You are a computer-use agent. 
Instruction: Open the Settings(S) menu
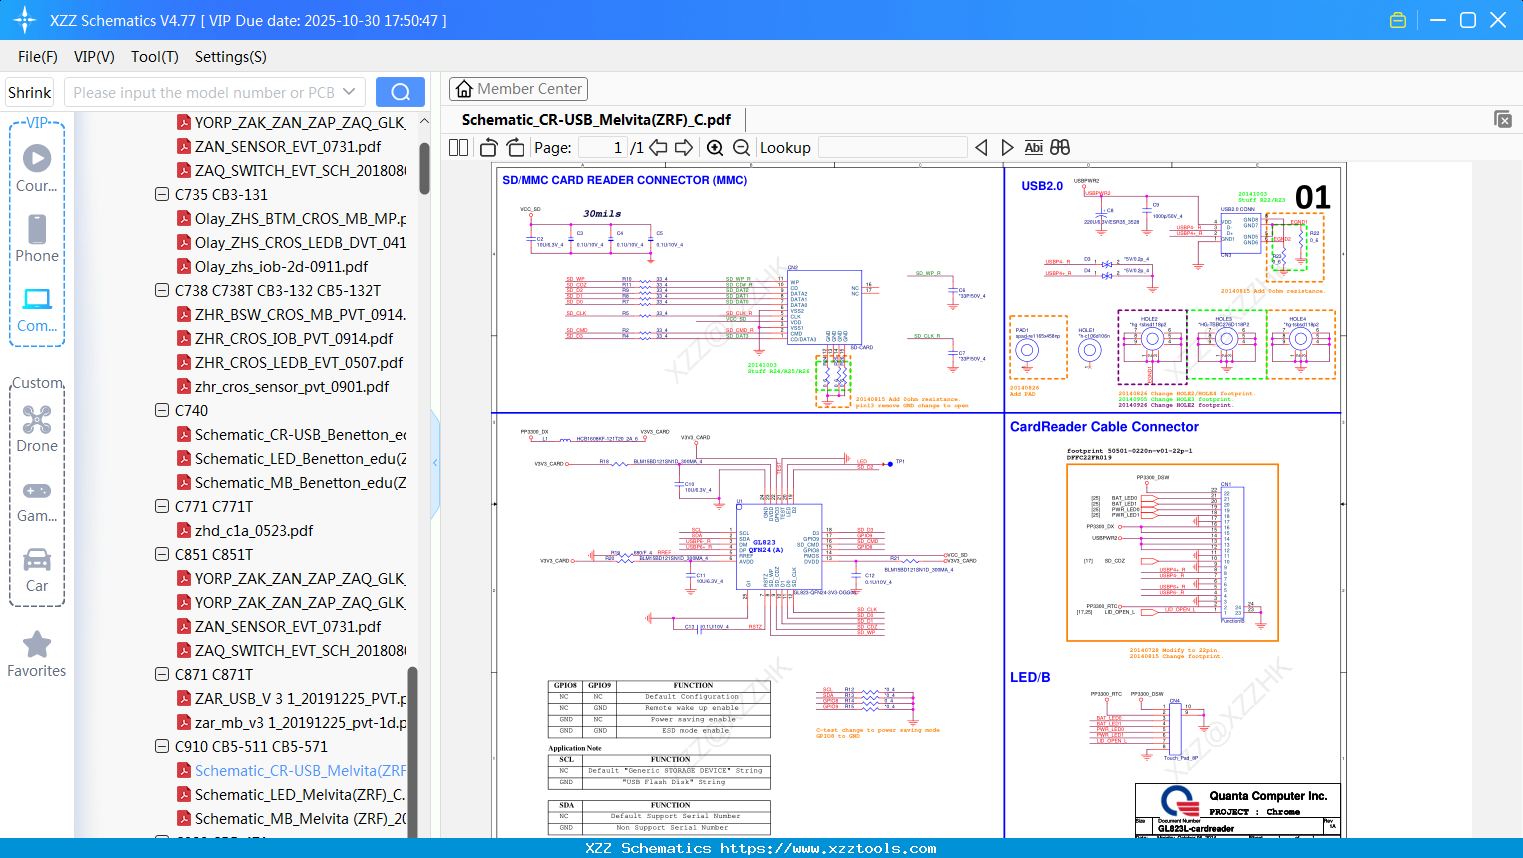coord(230,57)
